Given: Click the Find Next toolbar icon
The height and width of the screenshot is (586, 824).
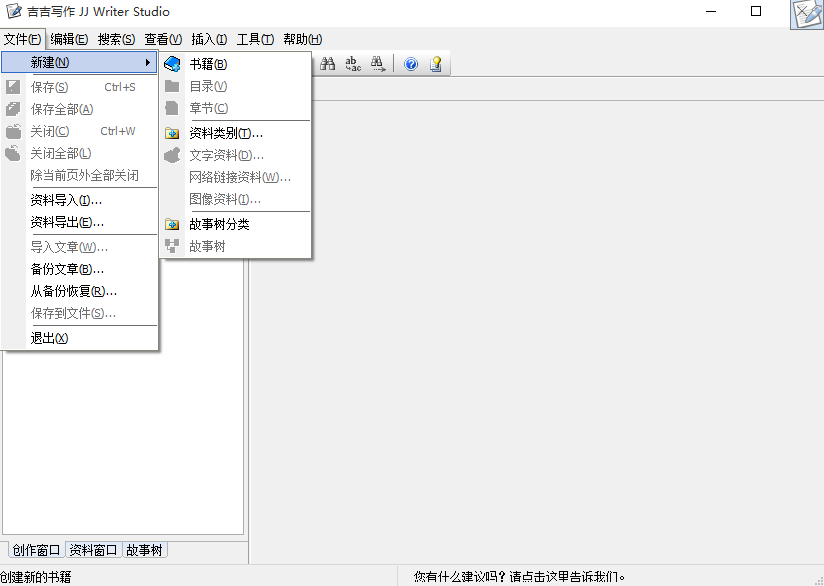Looking at the screenshot, I should 377,63.
